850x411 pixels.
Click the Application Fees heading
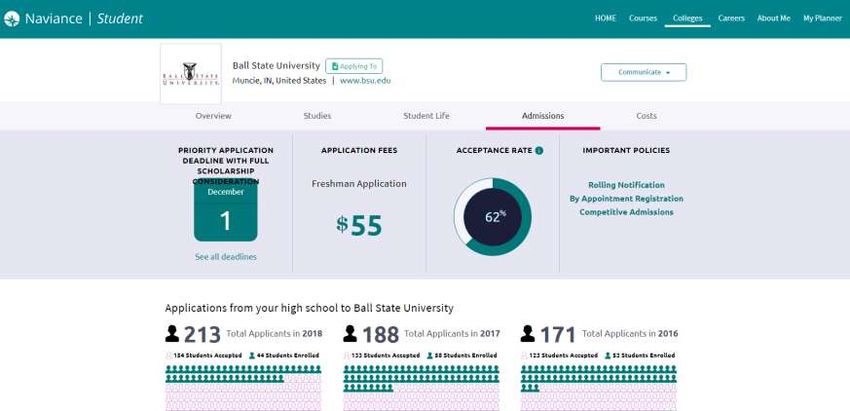[359, 151]
